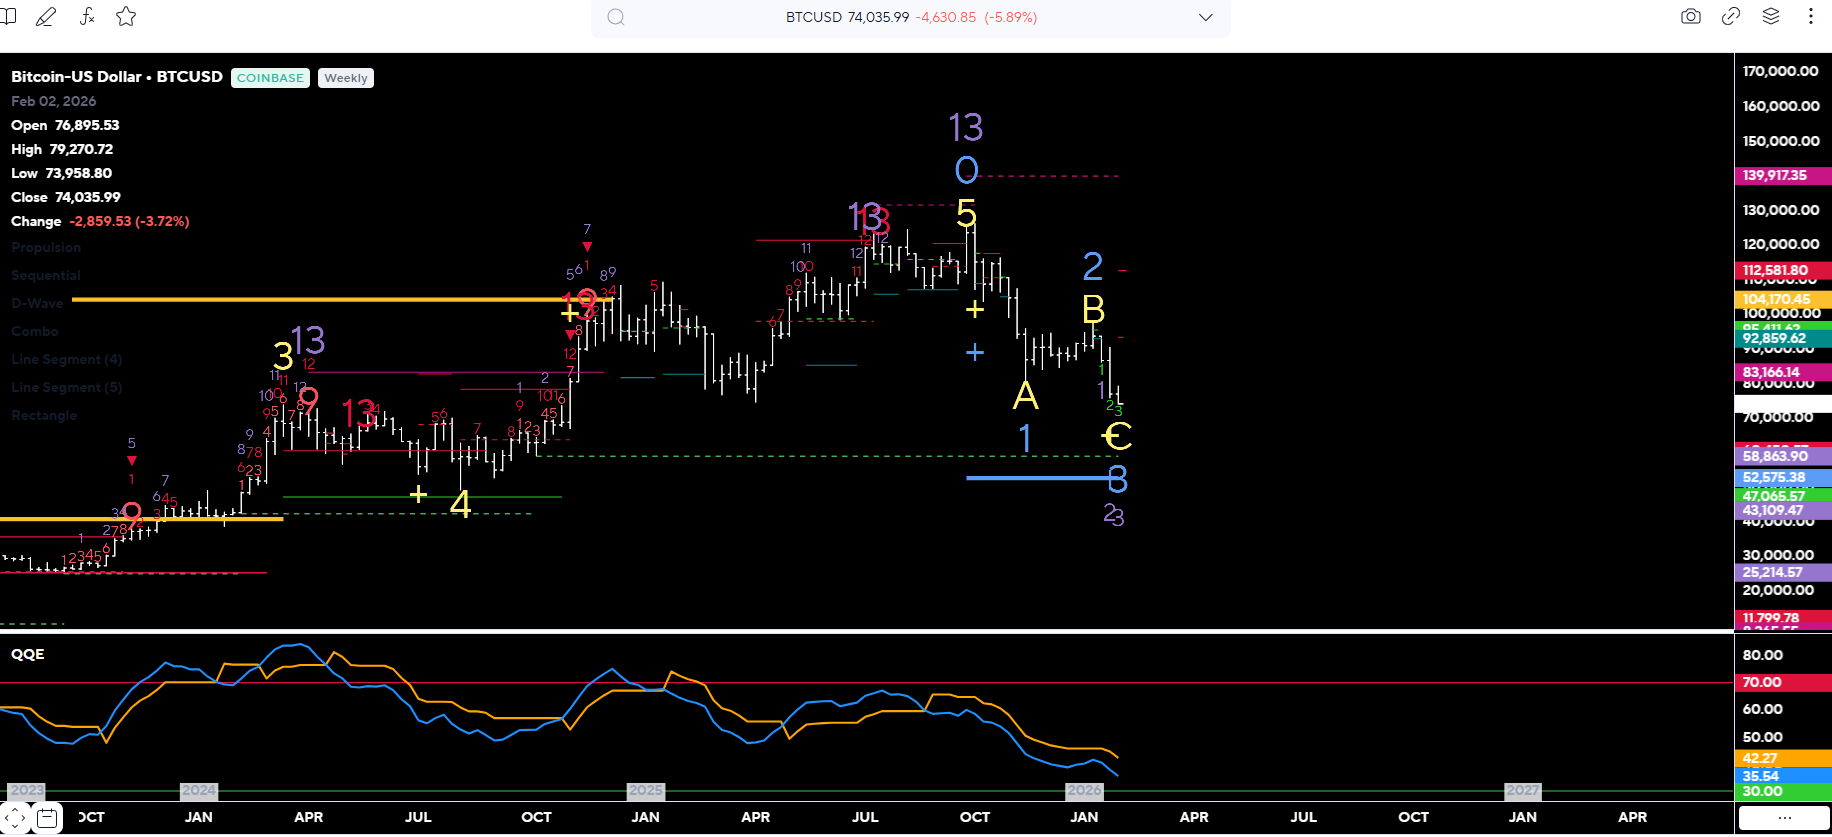Expand the BTCUSD symbol dropdown chevron
Viewport: 1832px width, 837px height.
coord(1205,18)
